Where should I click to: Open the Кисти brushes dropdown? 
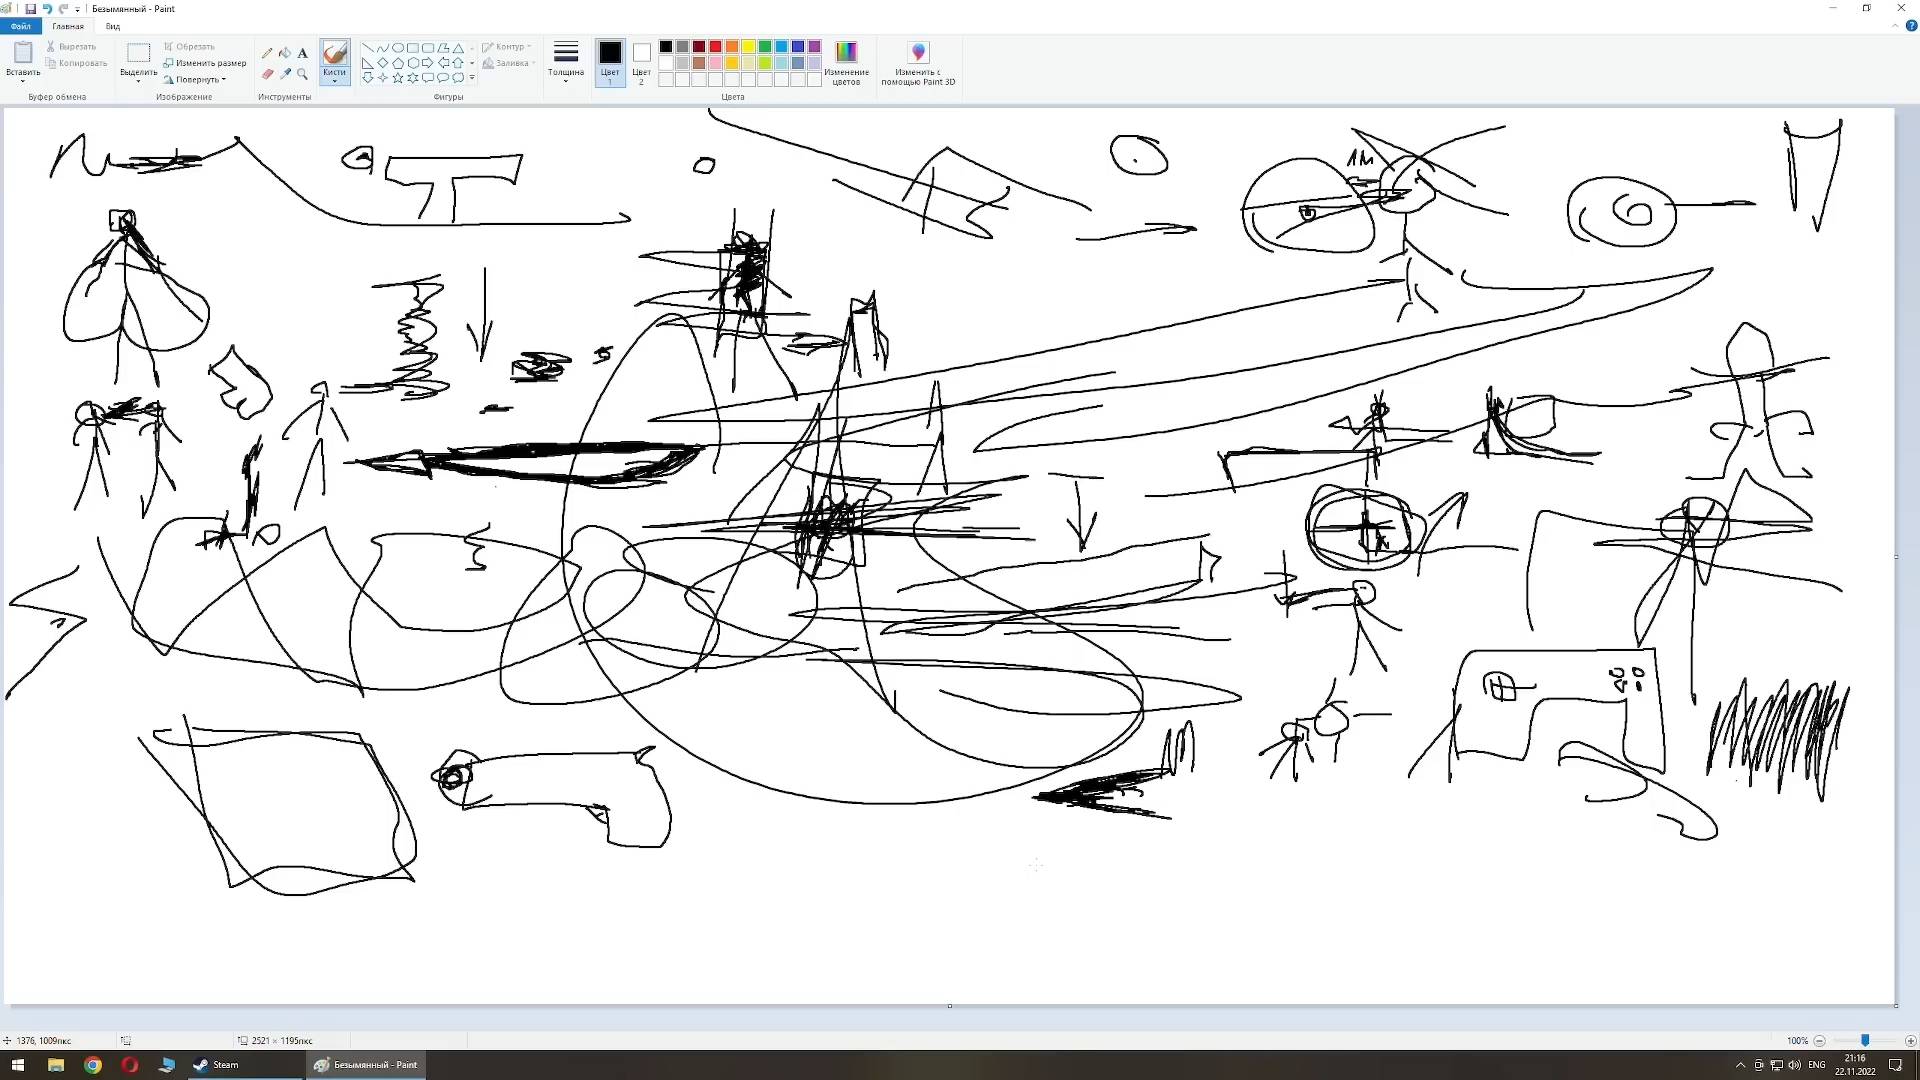tap(334, 79)
